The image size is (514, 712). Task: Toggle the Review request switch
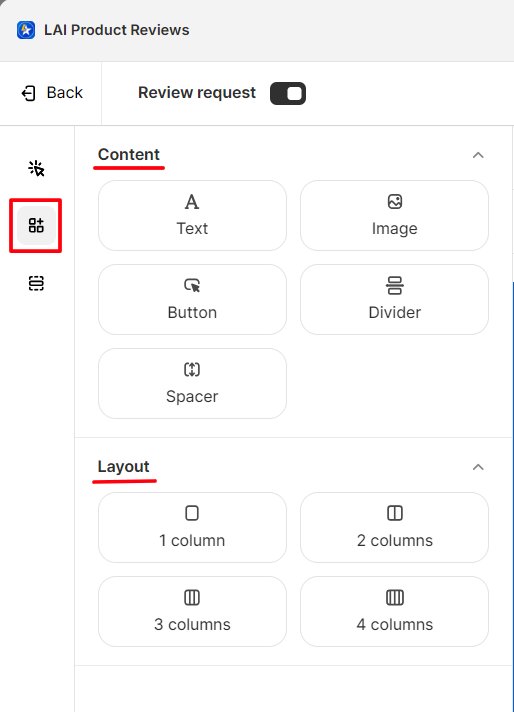(288, 94)
